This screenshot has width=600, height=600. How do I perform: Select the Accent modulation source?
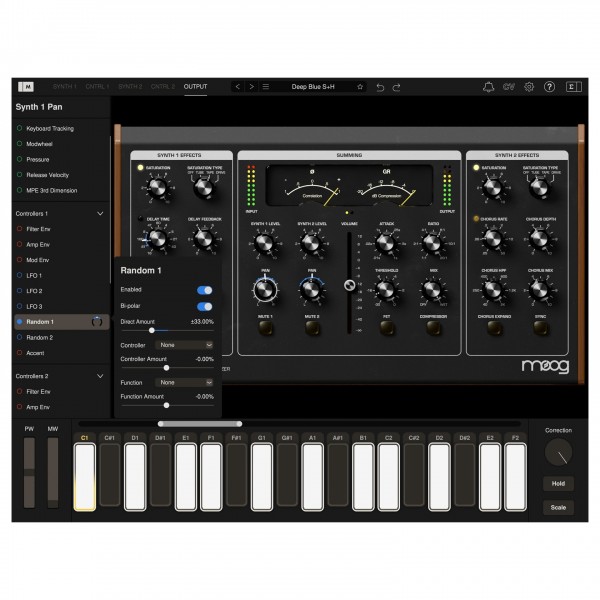pyautogui.click(x=61, y=353)
